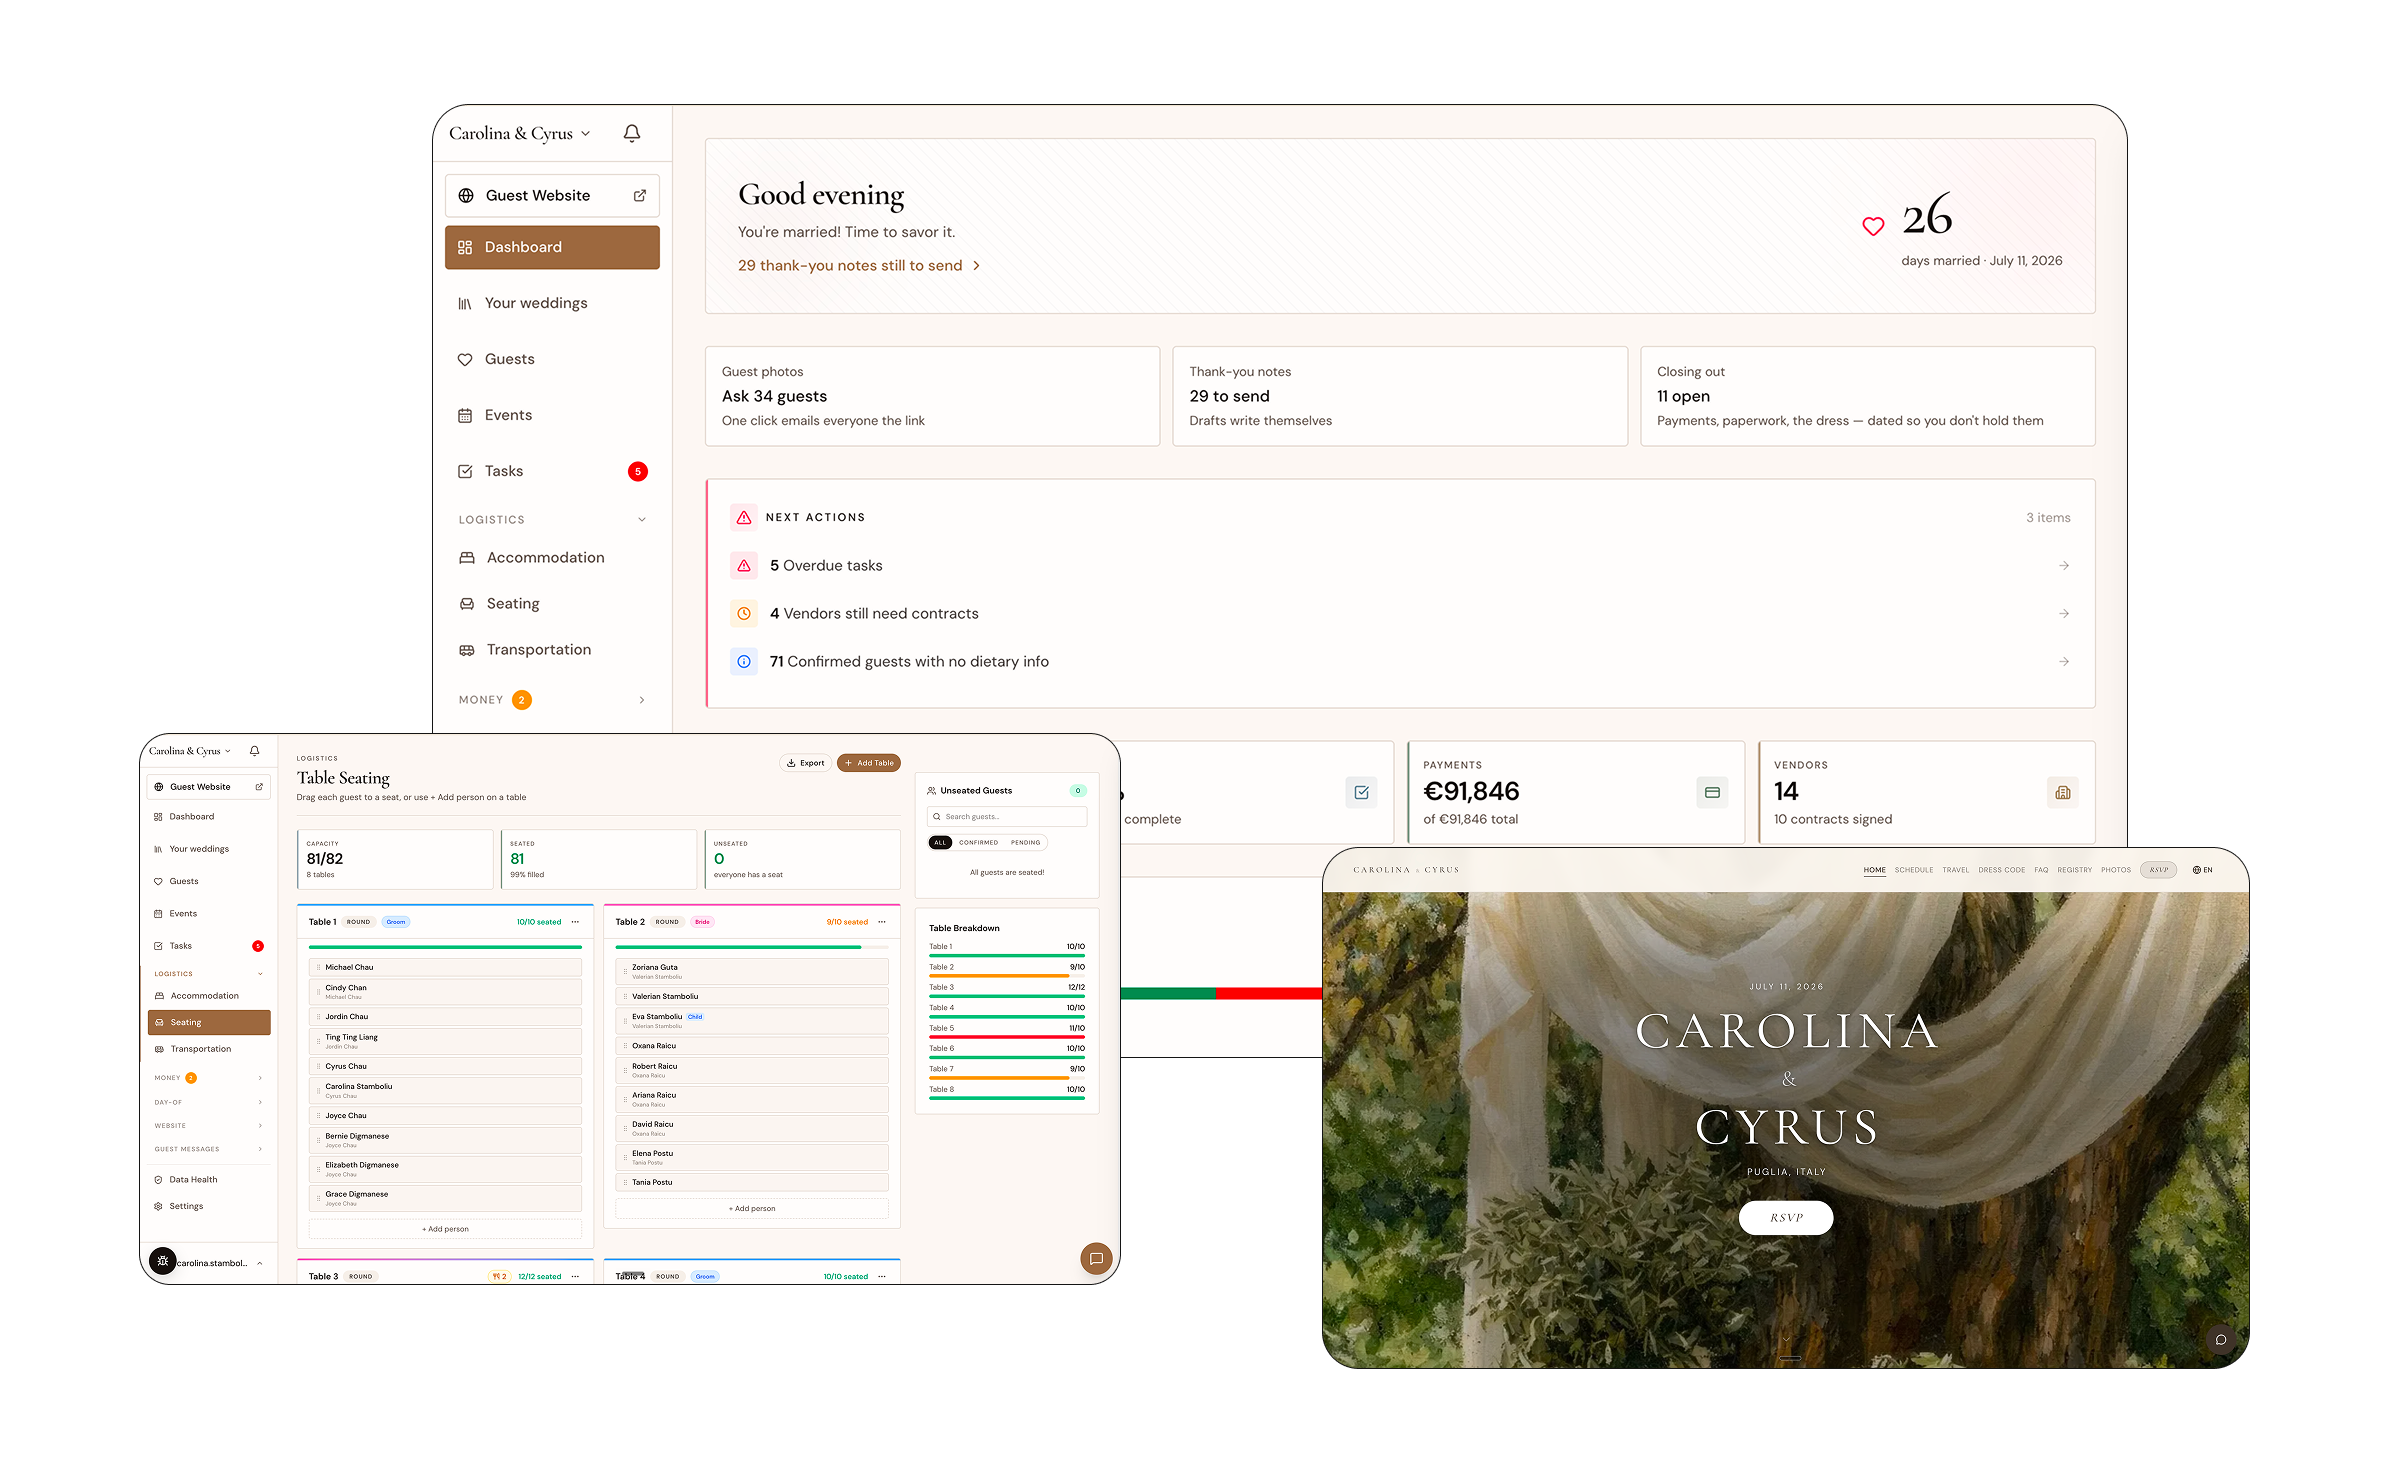
Task: Open Data Health shield icon in seating sidebar
Action: (x=158, y=1180)
